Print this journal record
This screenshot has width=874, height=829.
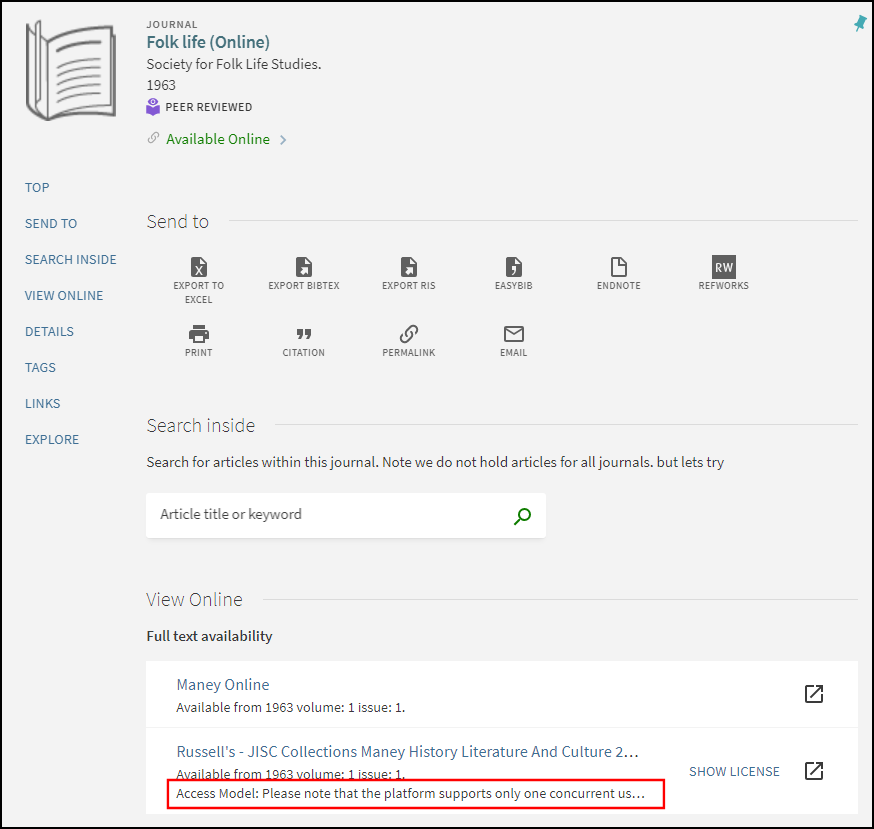[198, 334]
